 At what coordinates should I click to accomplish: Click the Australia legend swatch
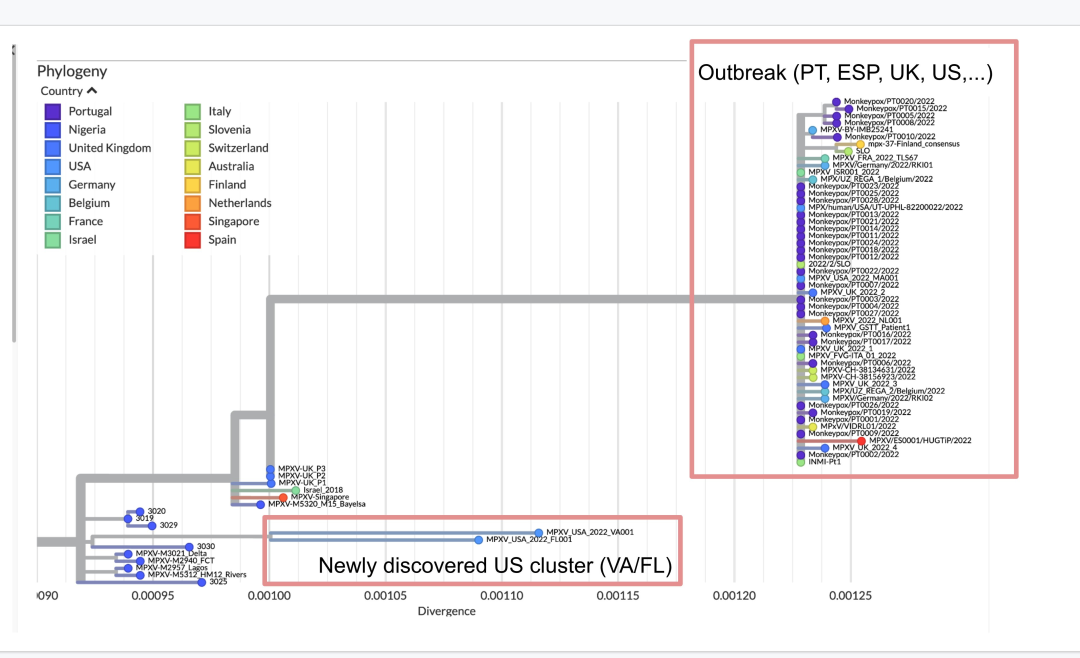pos(193,166)
